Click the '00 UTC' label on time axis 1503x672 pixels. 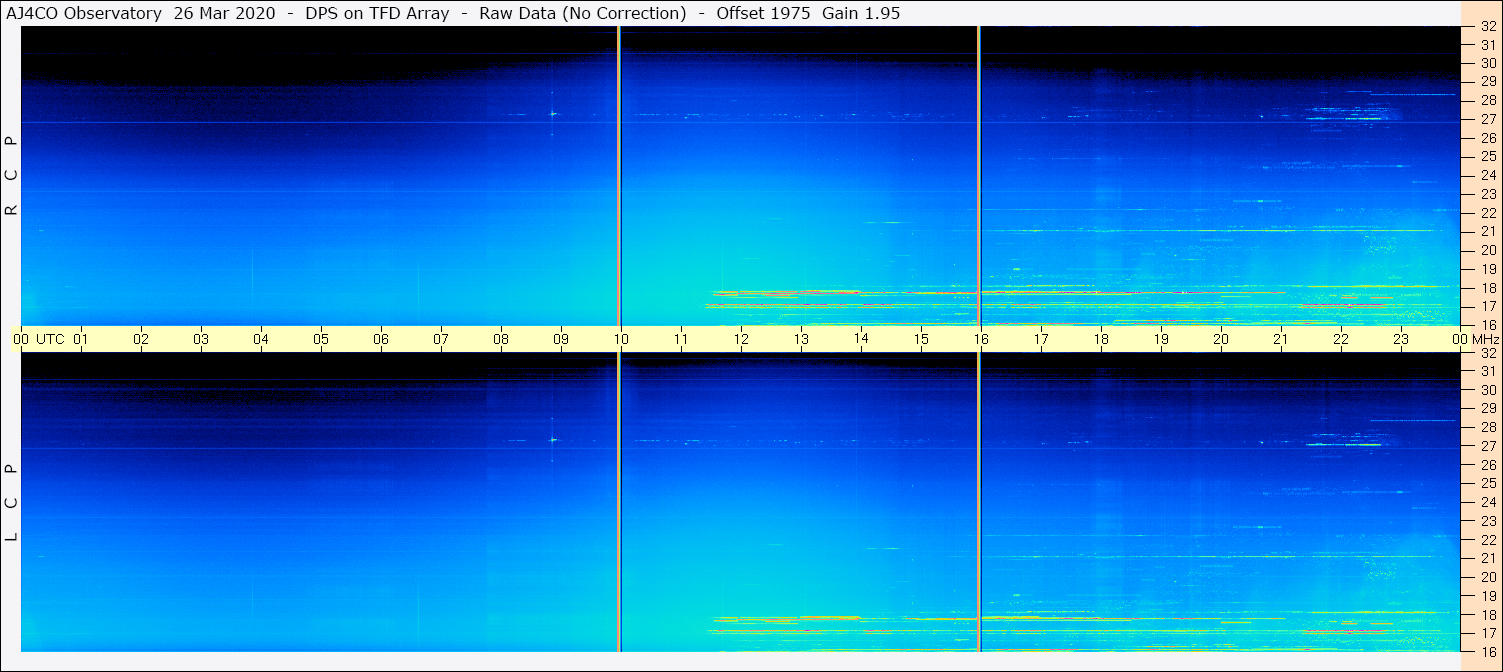(x=39, y=339)
